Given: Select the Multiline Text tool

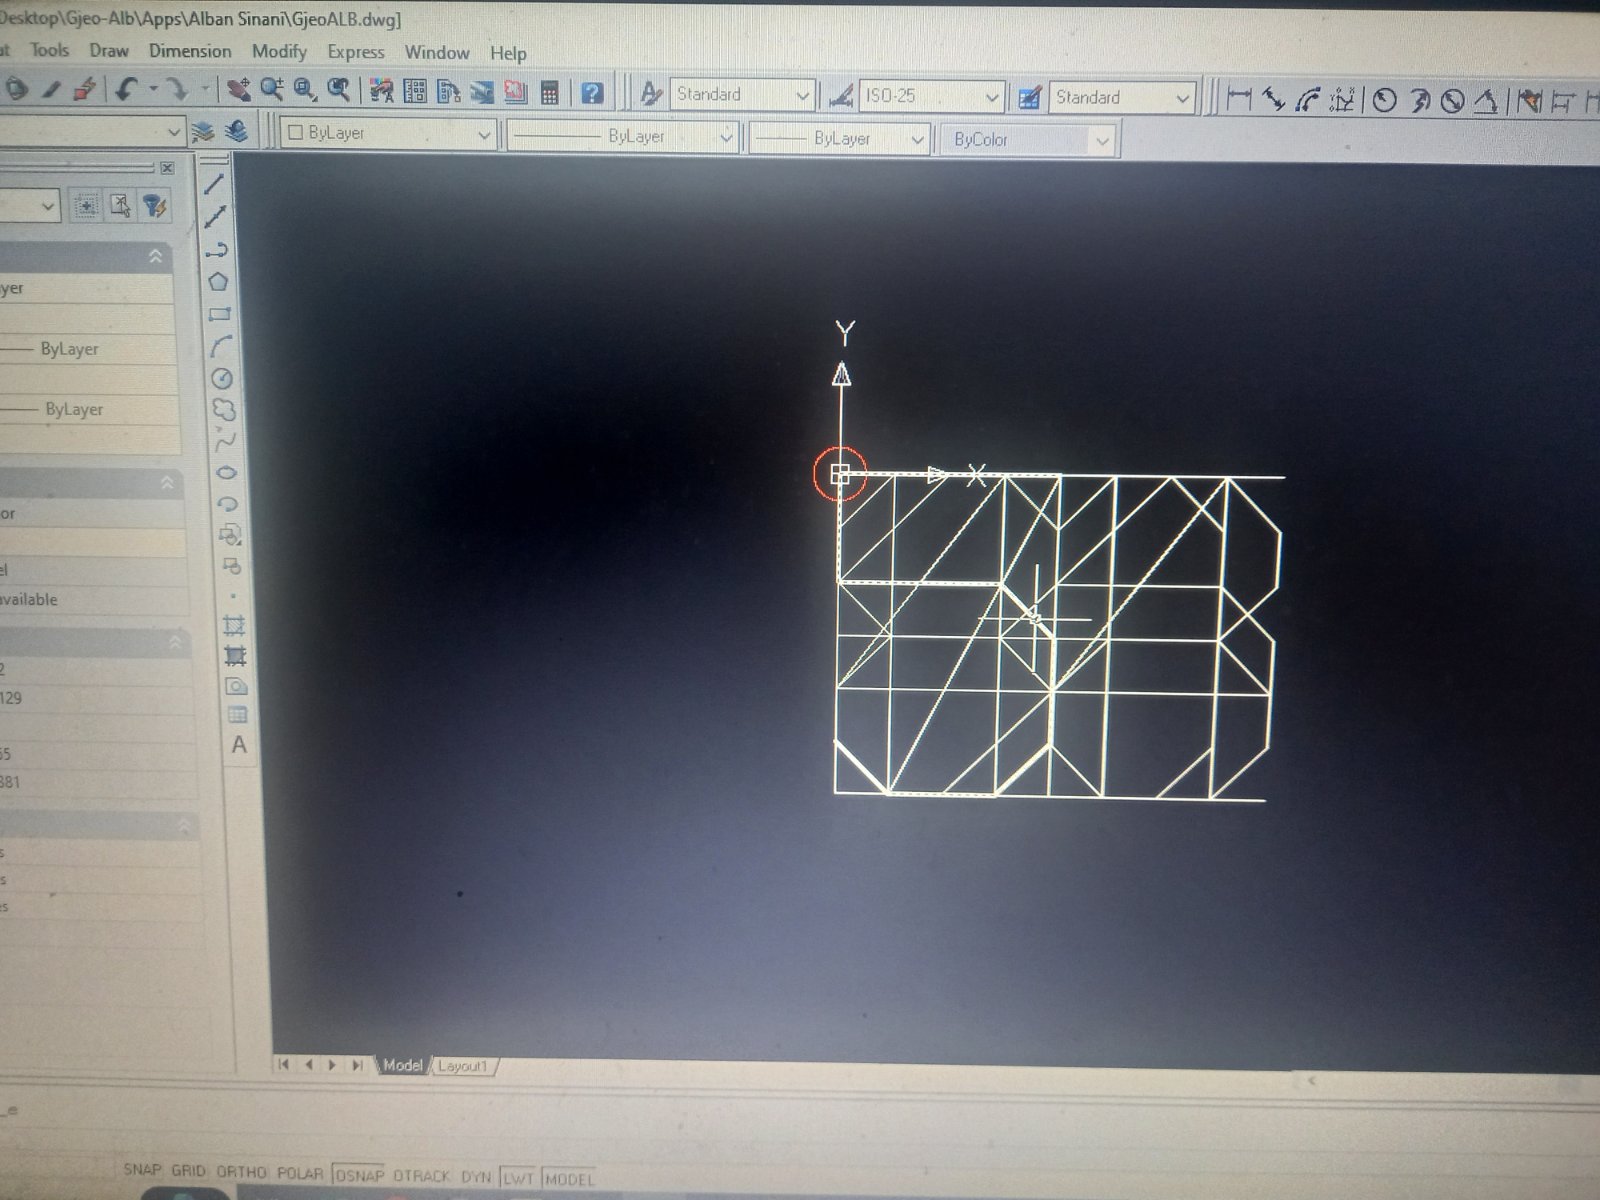Looking at the screenshot, I should (x=237, y=745).
